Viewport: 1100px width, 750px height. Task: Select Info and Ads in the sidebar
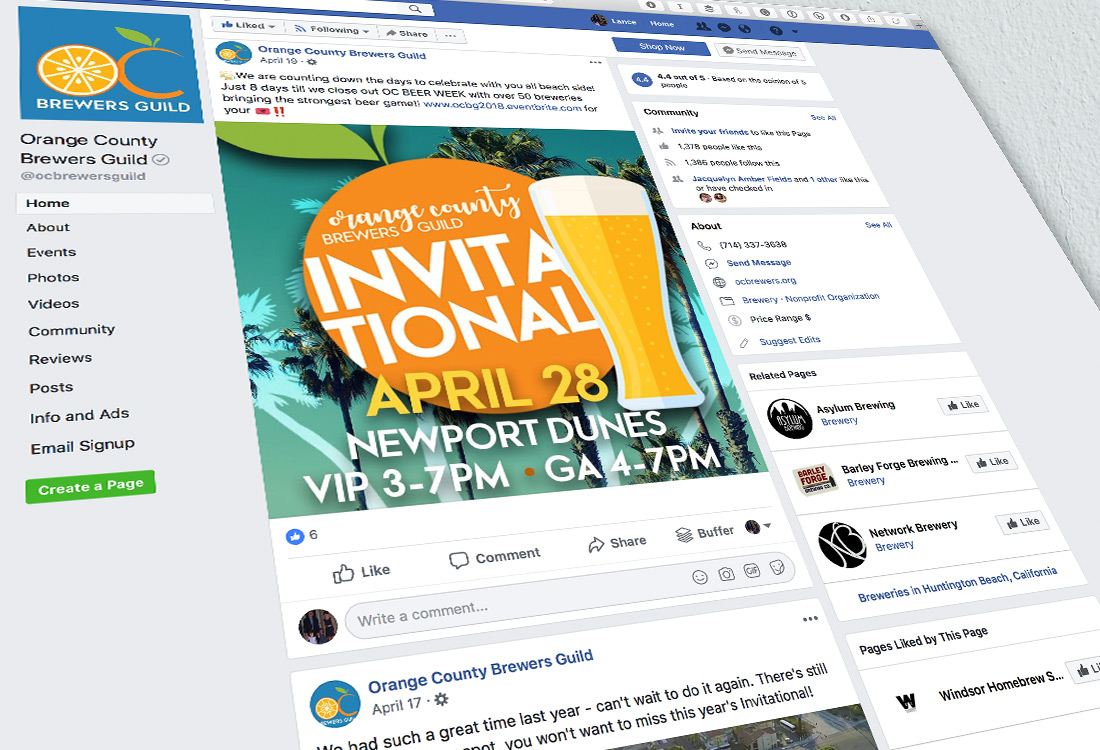(x=79, y=416)
